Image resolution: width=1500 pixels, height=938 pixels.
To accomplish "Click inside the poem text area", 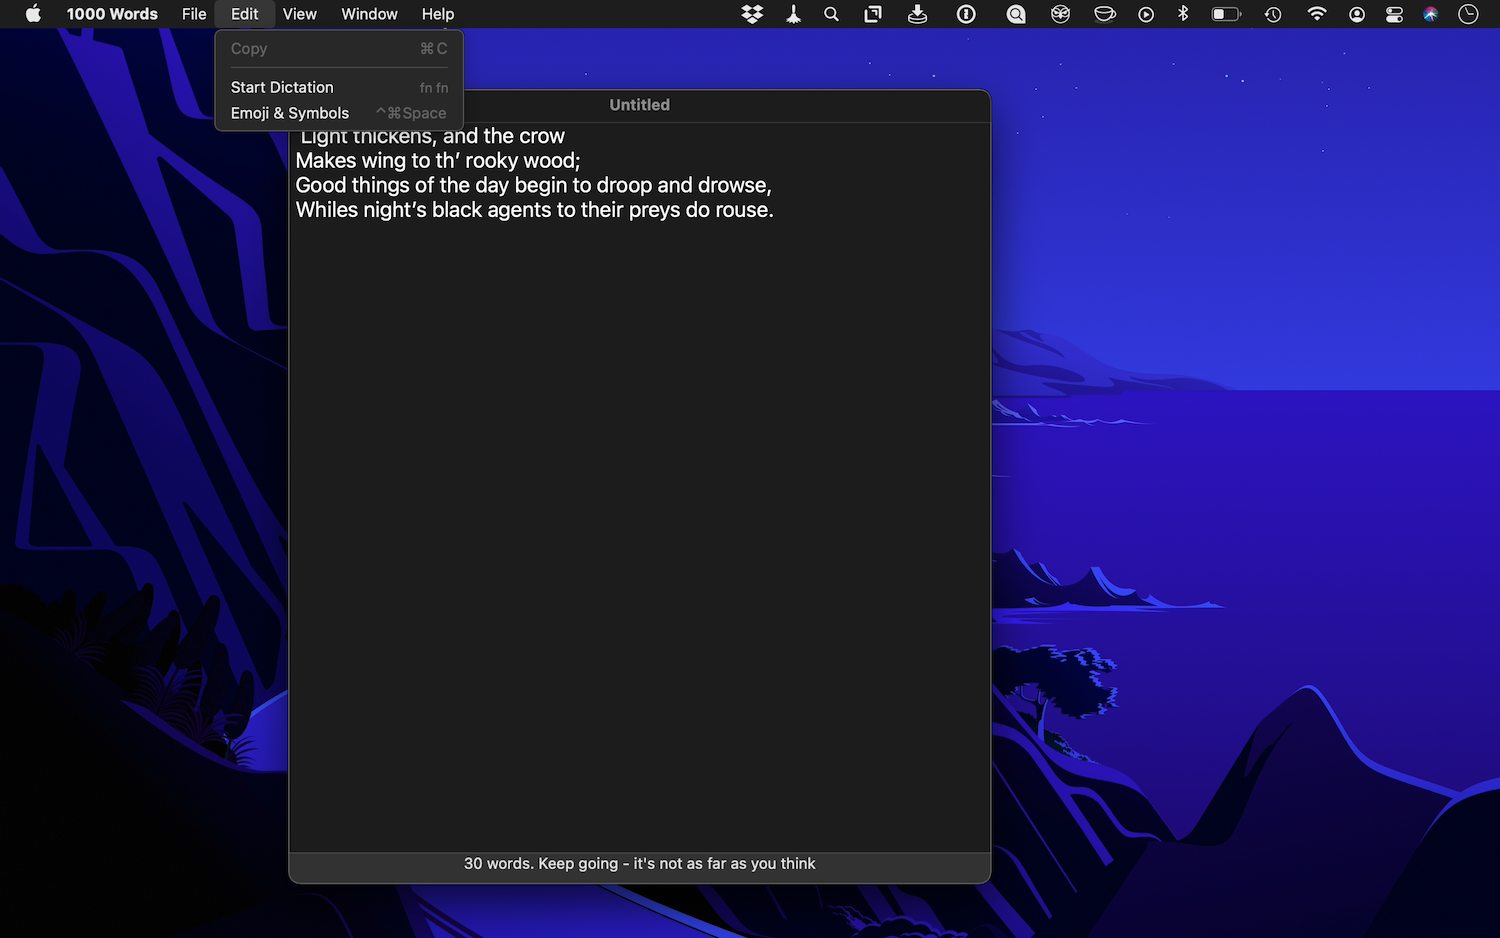I will click(x=640, y=500).
